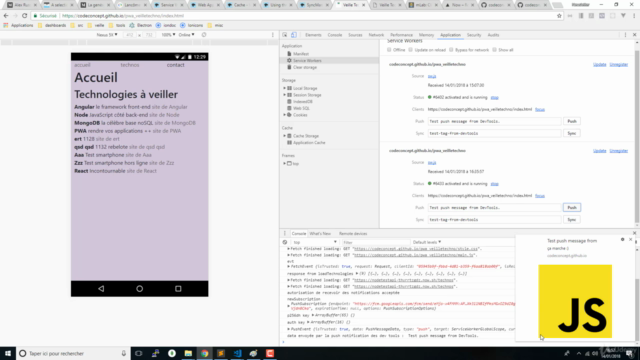Screen dimensions: 640x360
Task: Clear the console with clear icon
Action: 285,242
